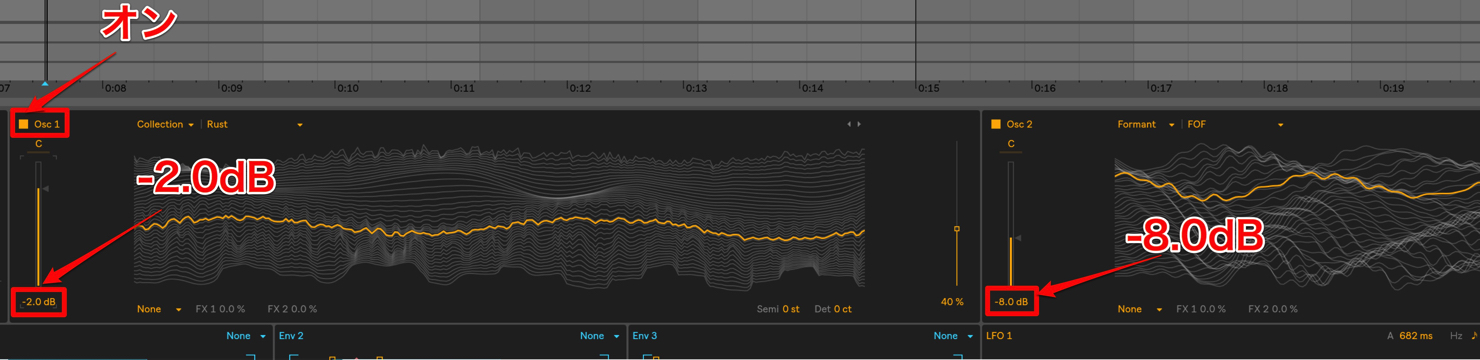Click Osc 2 pan control labeled C

tap(1011, 144)
